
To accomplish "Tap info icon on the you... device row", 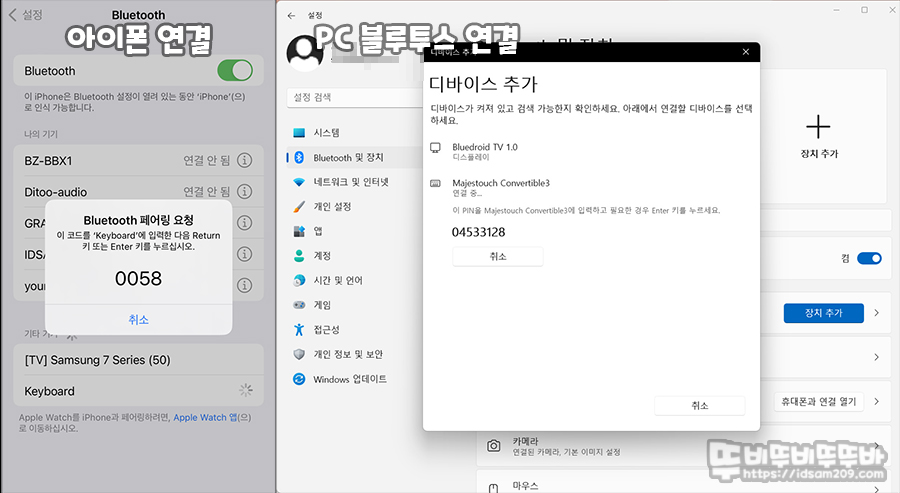I will [x=245, y=285].
